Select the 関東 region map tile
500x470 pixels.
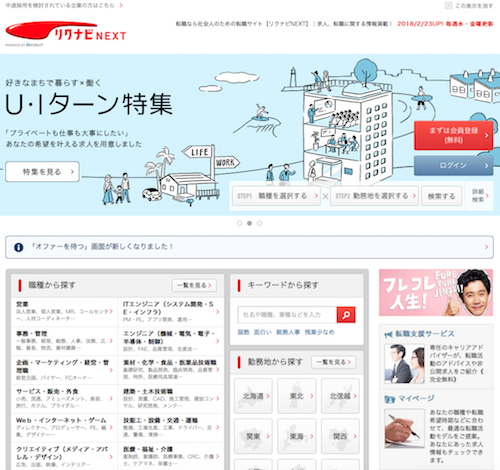pos(253,436)
